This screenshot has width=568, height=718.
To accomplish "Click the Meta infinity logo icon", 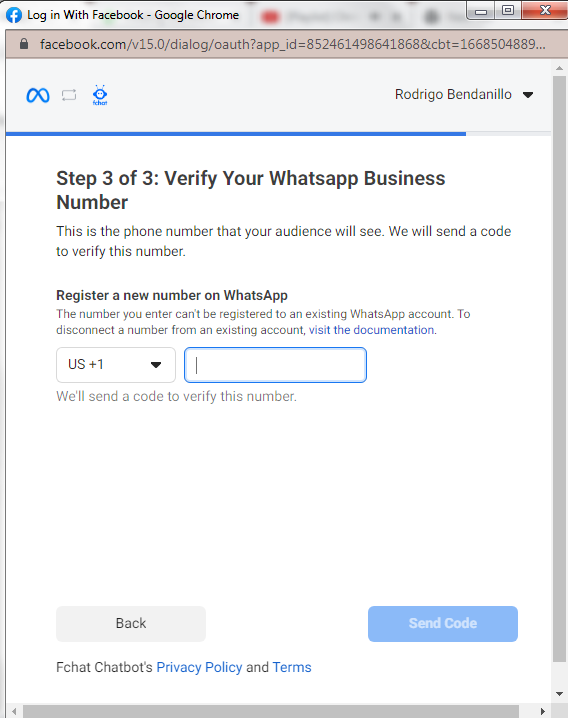I will point(38,95).
